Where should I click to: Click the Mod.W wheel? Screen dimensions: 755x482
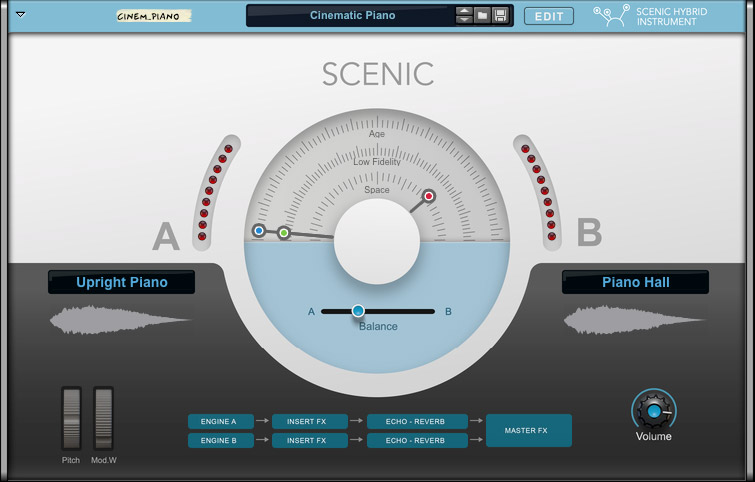click(x=104, y=418)
